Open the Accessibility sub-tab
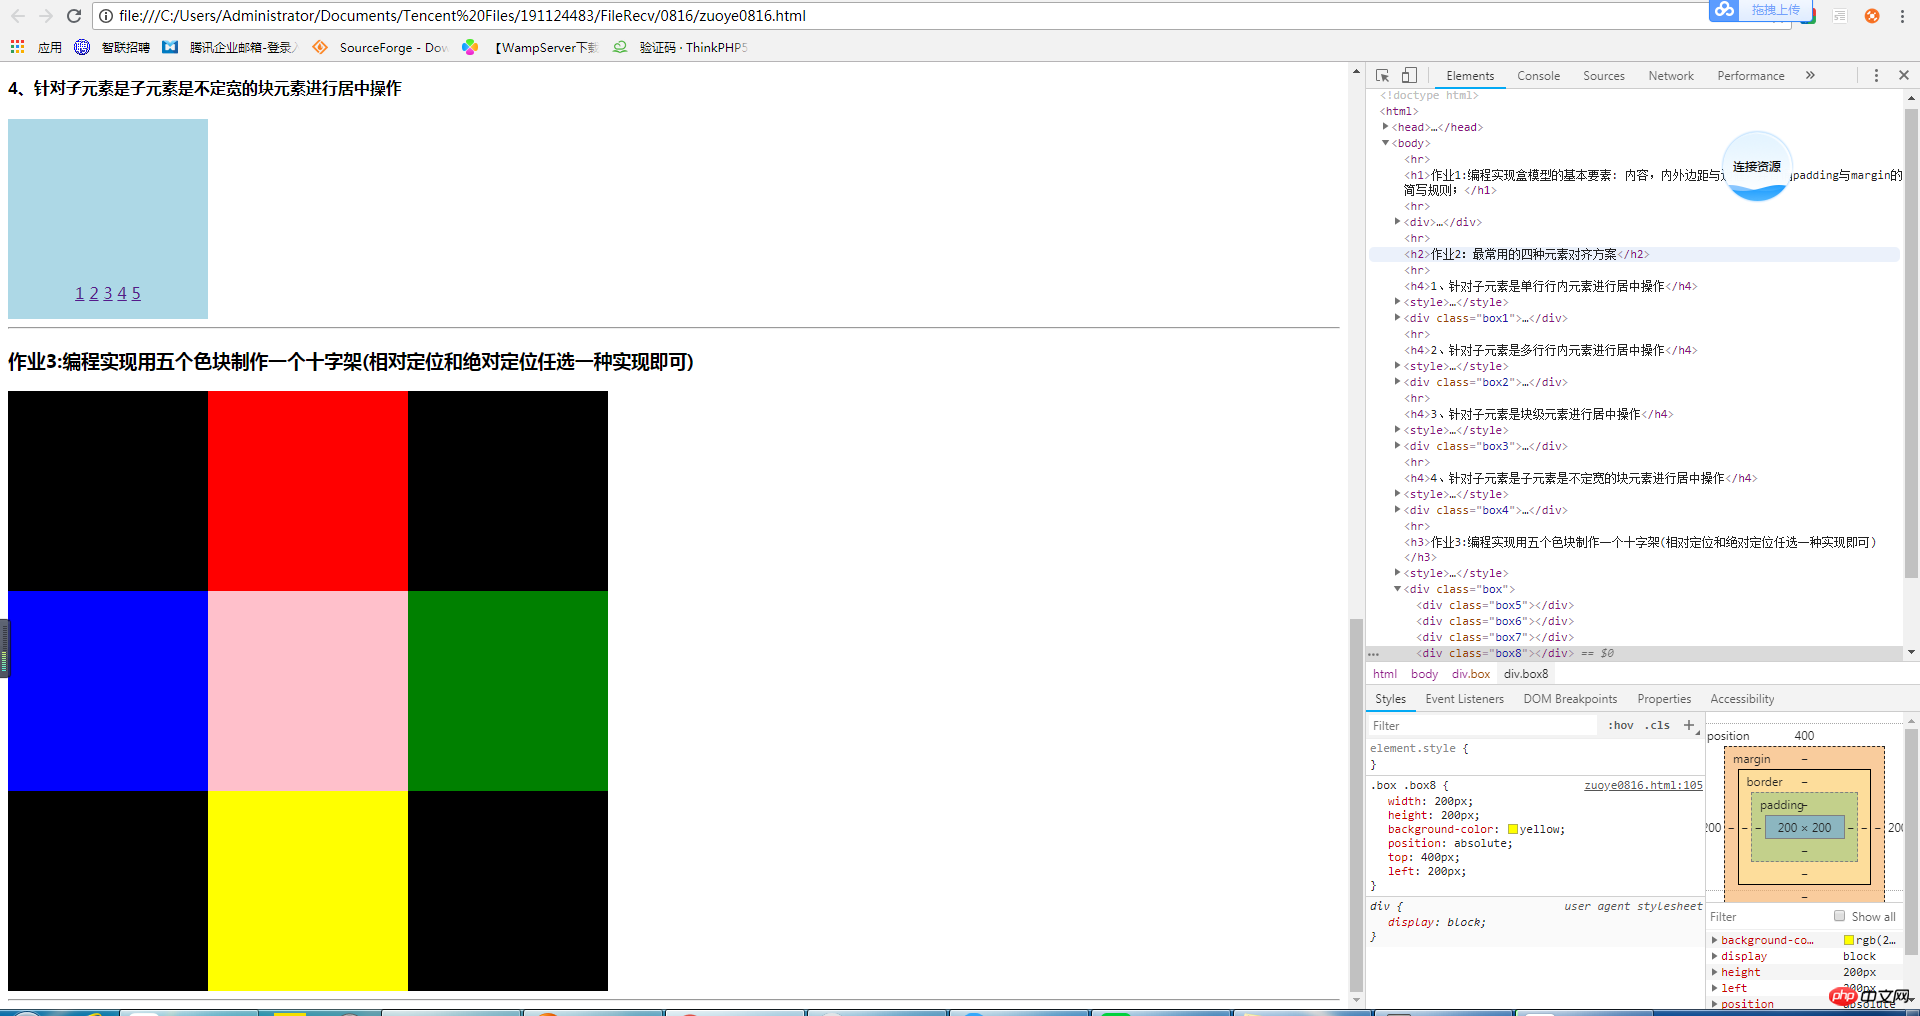Screen dimensions: 1920x1016 (x=1742, y=699)
